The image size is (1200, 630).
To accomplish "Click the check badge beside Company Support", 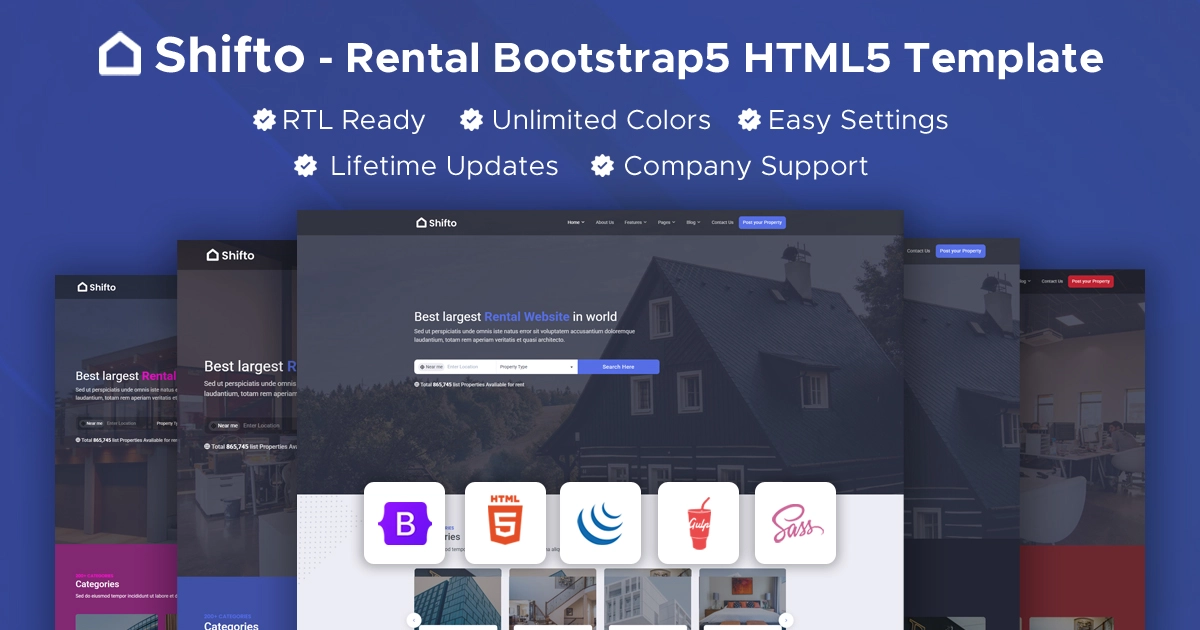I will point(602,166).
